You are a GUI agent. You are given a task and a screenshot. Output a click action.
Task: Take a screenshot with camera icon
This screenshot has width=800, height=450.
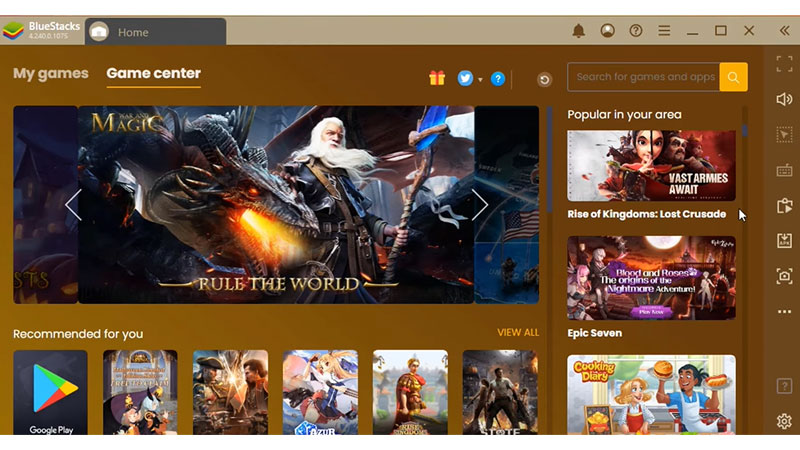tap(784, 276)
